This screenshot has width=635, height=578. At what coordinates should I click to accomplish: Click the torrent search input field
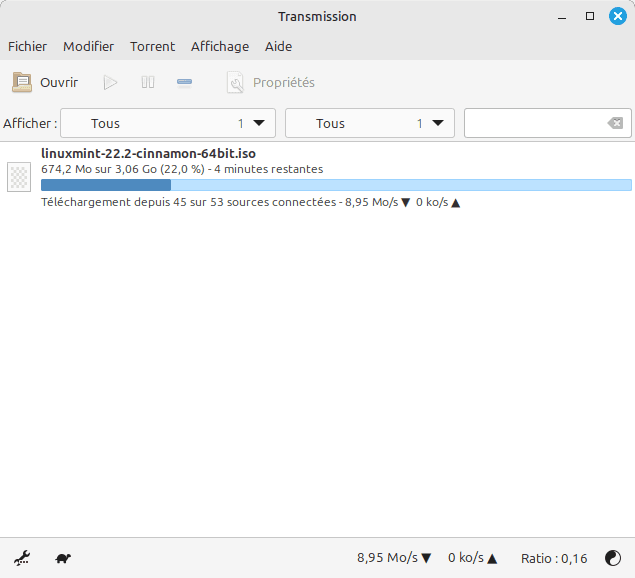point(535,123)
